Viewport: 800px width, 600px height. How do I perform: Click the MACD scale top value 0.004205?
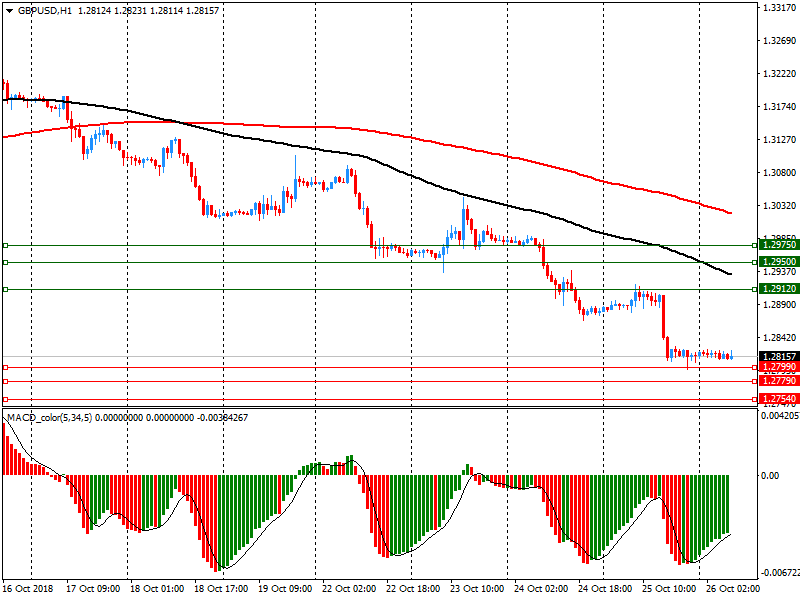[x=780, y=416]
